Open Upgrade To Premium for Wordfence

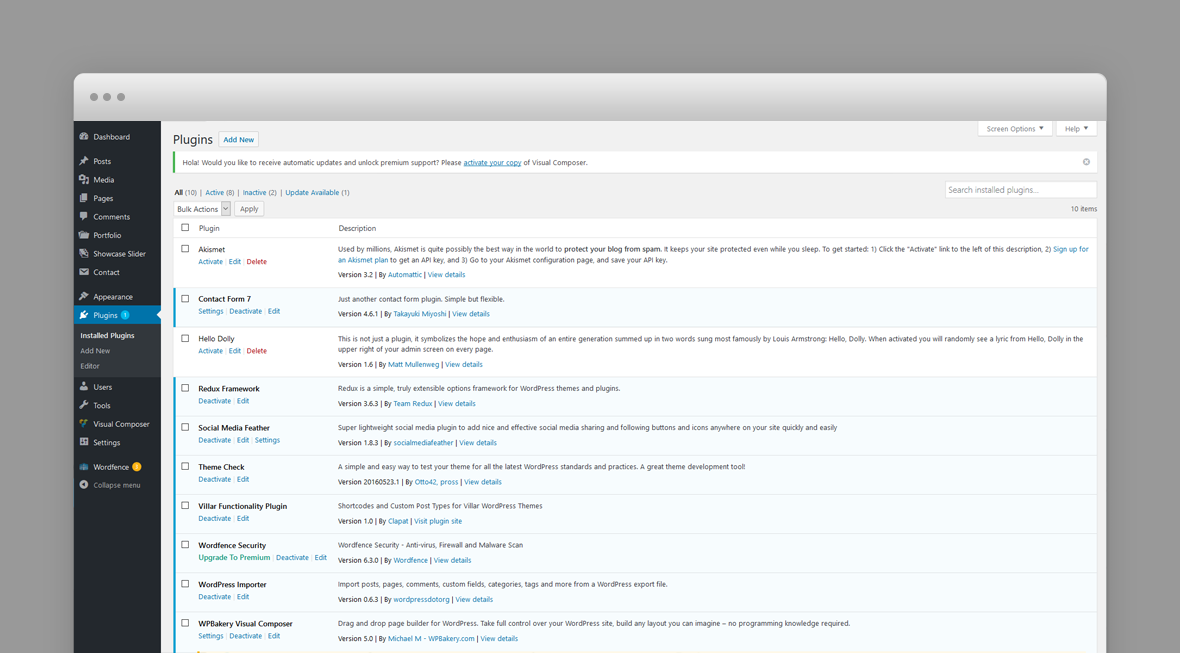click(234, 557)
